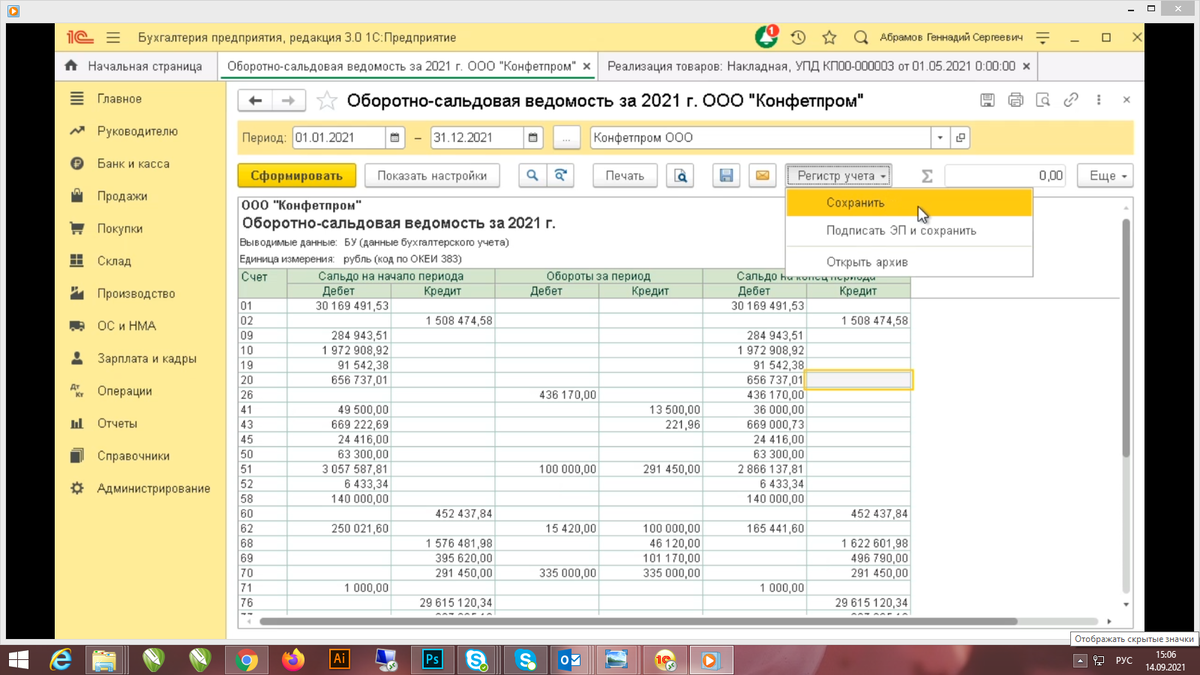1200x675 pixels.
Task: Open the 1C main menu hamburger icon
Action: tap(112, 38)
